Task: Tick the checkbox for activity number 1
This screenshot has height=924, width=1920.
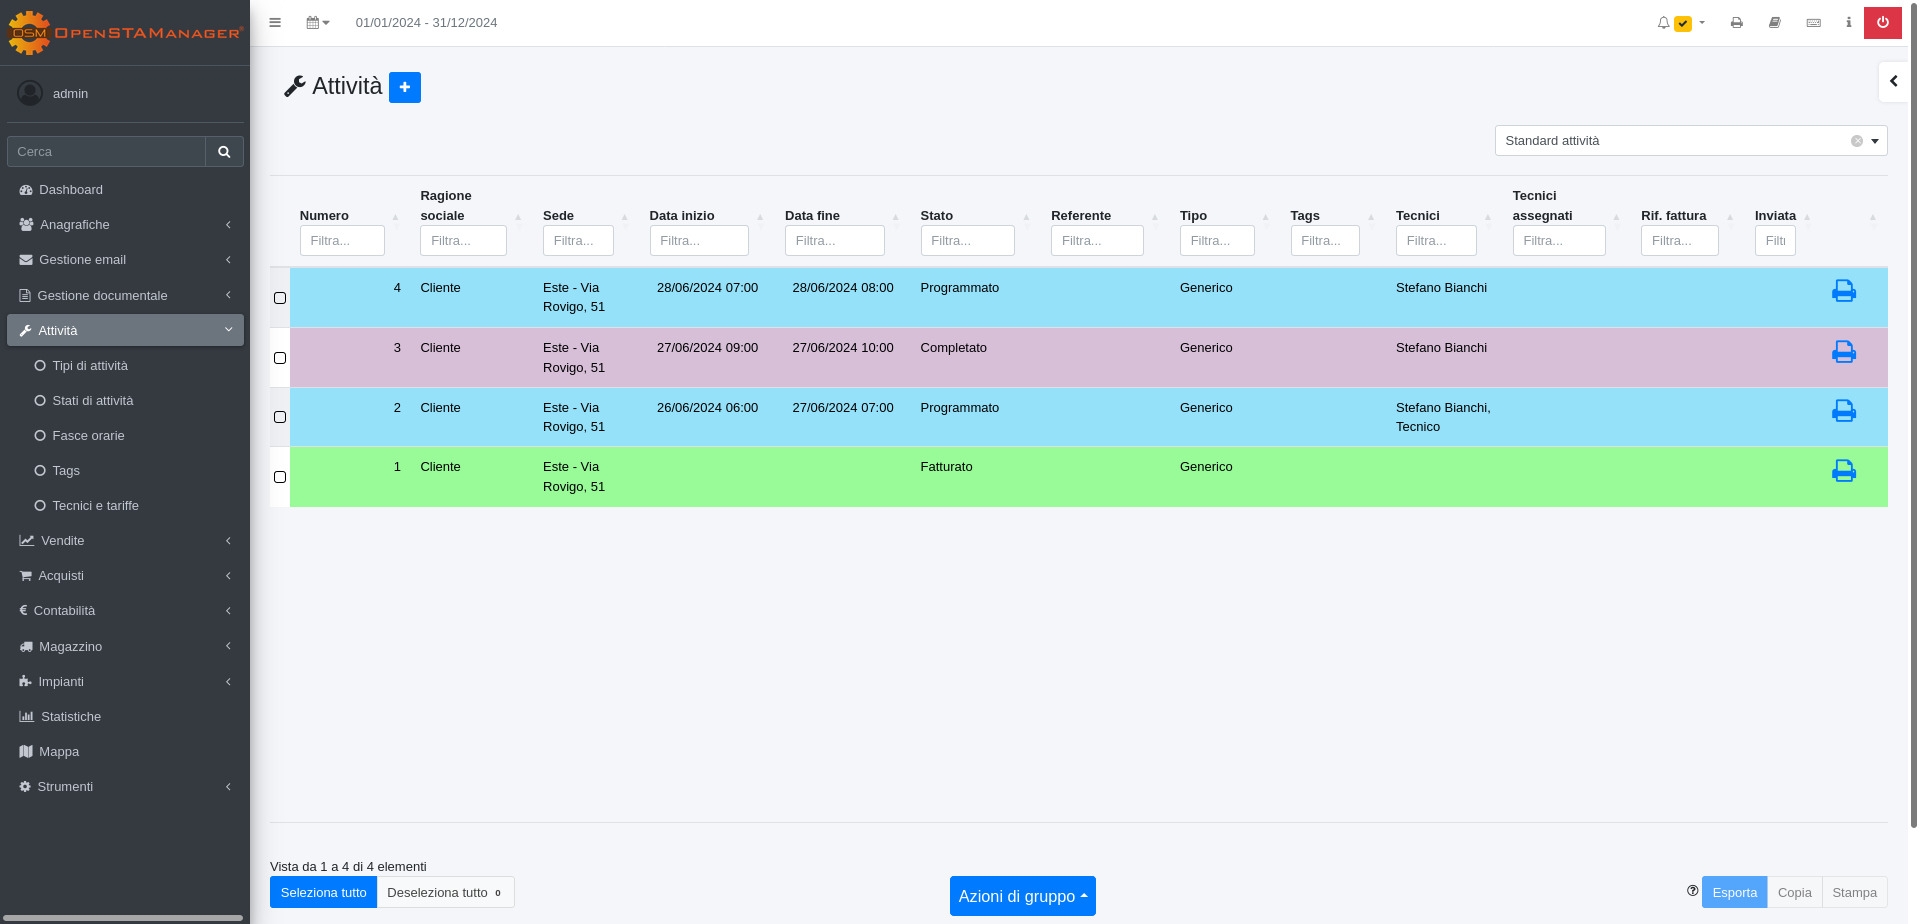Action: point(280,477)
